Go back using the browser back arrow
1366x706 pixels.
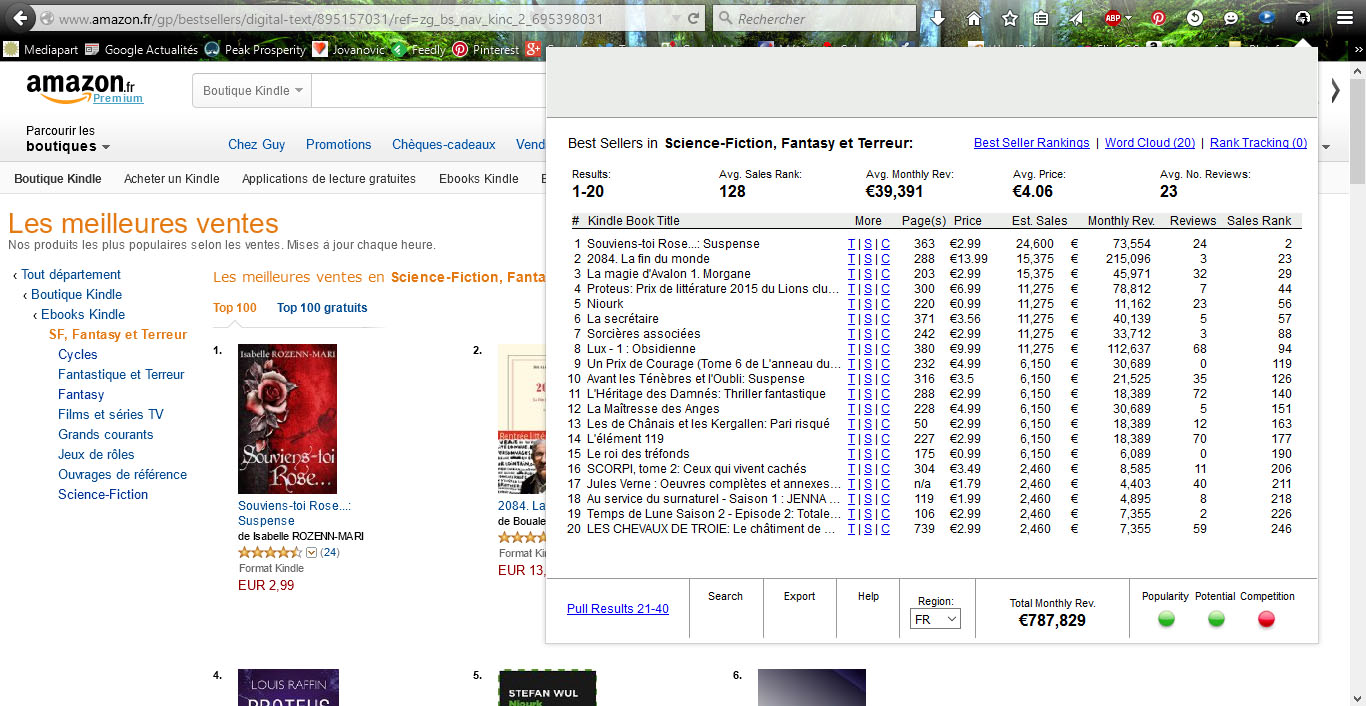20,18
